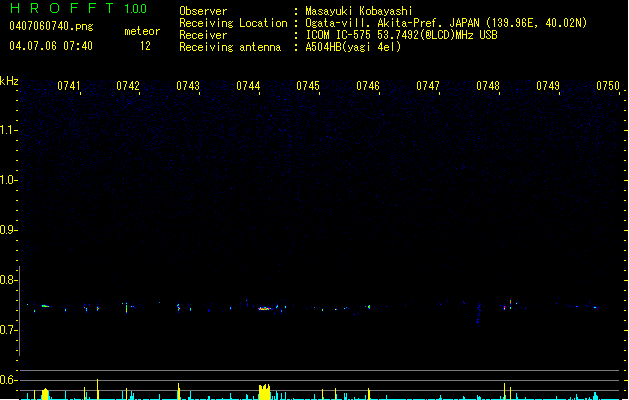Click the Observer label
The width and height of the screenshot is (629, 400).
(203, 11)
